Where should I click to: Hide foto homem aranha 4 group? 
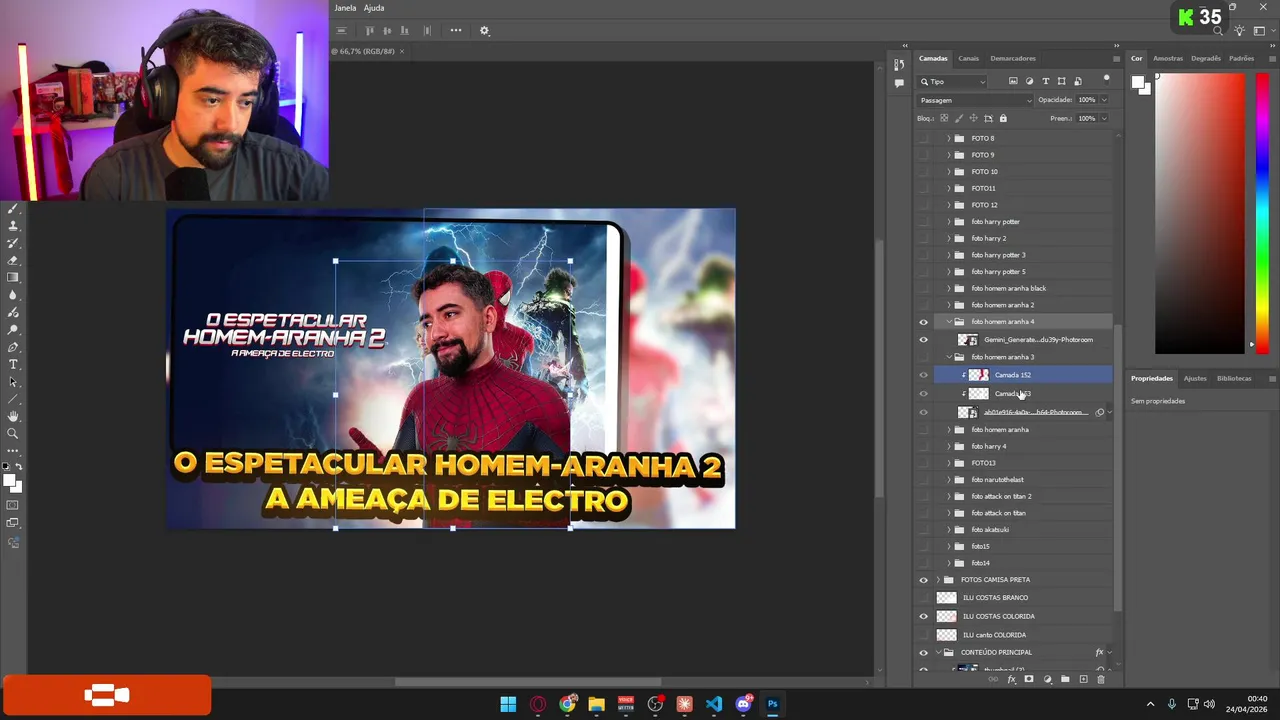[923, 322]
